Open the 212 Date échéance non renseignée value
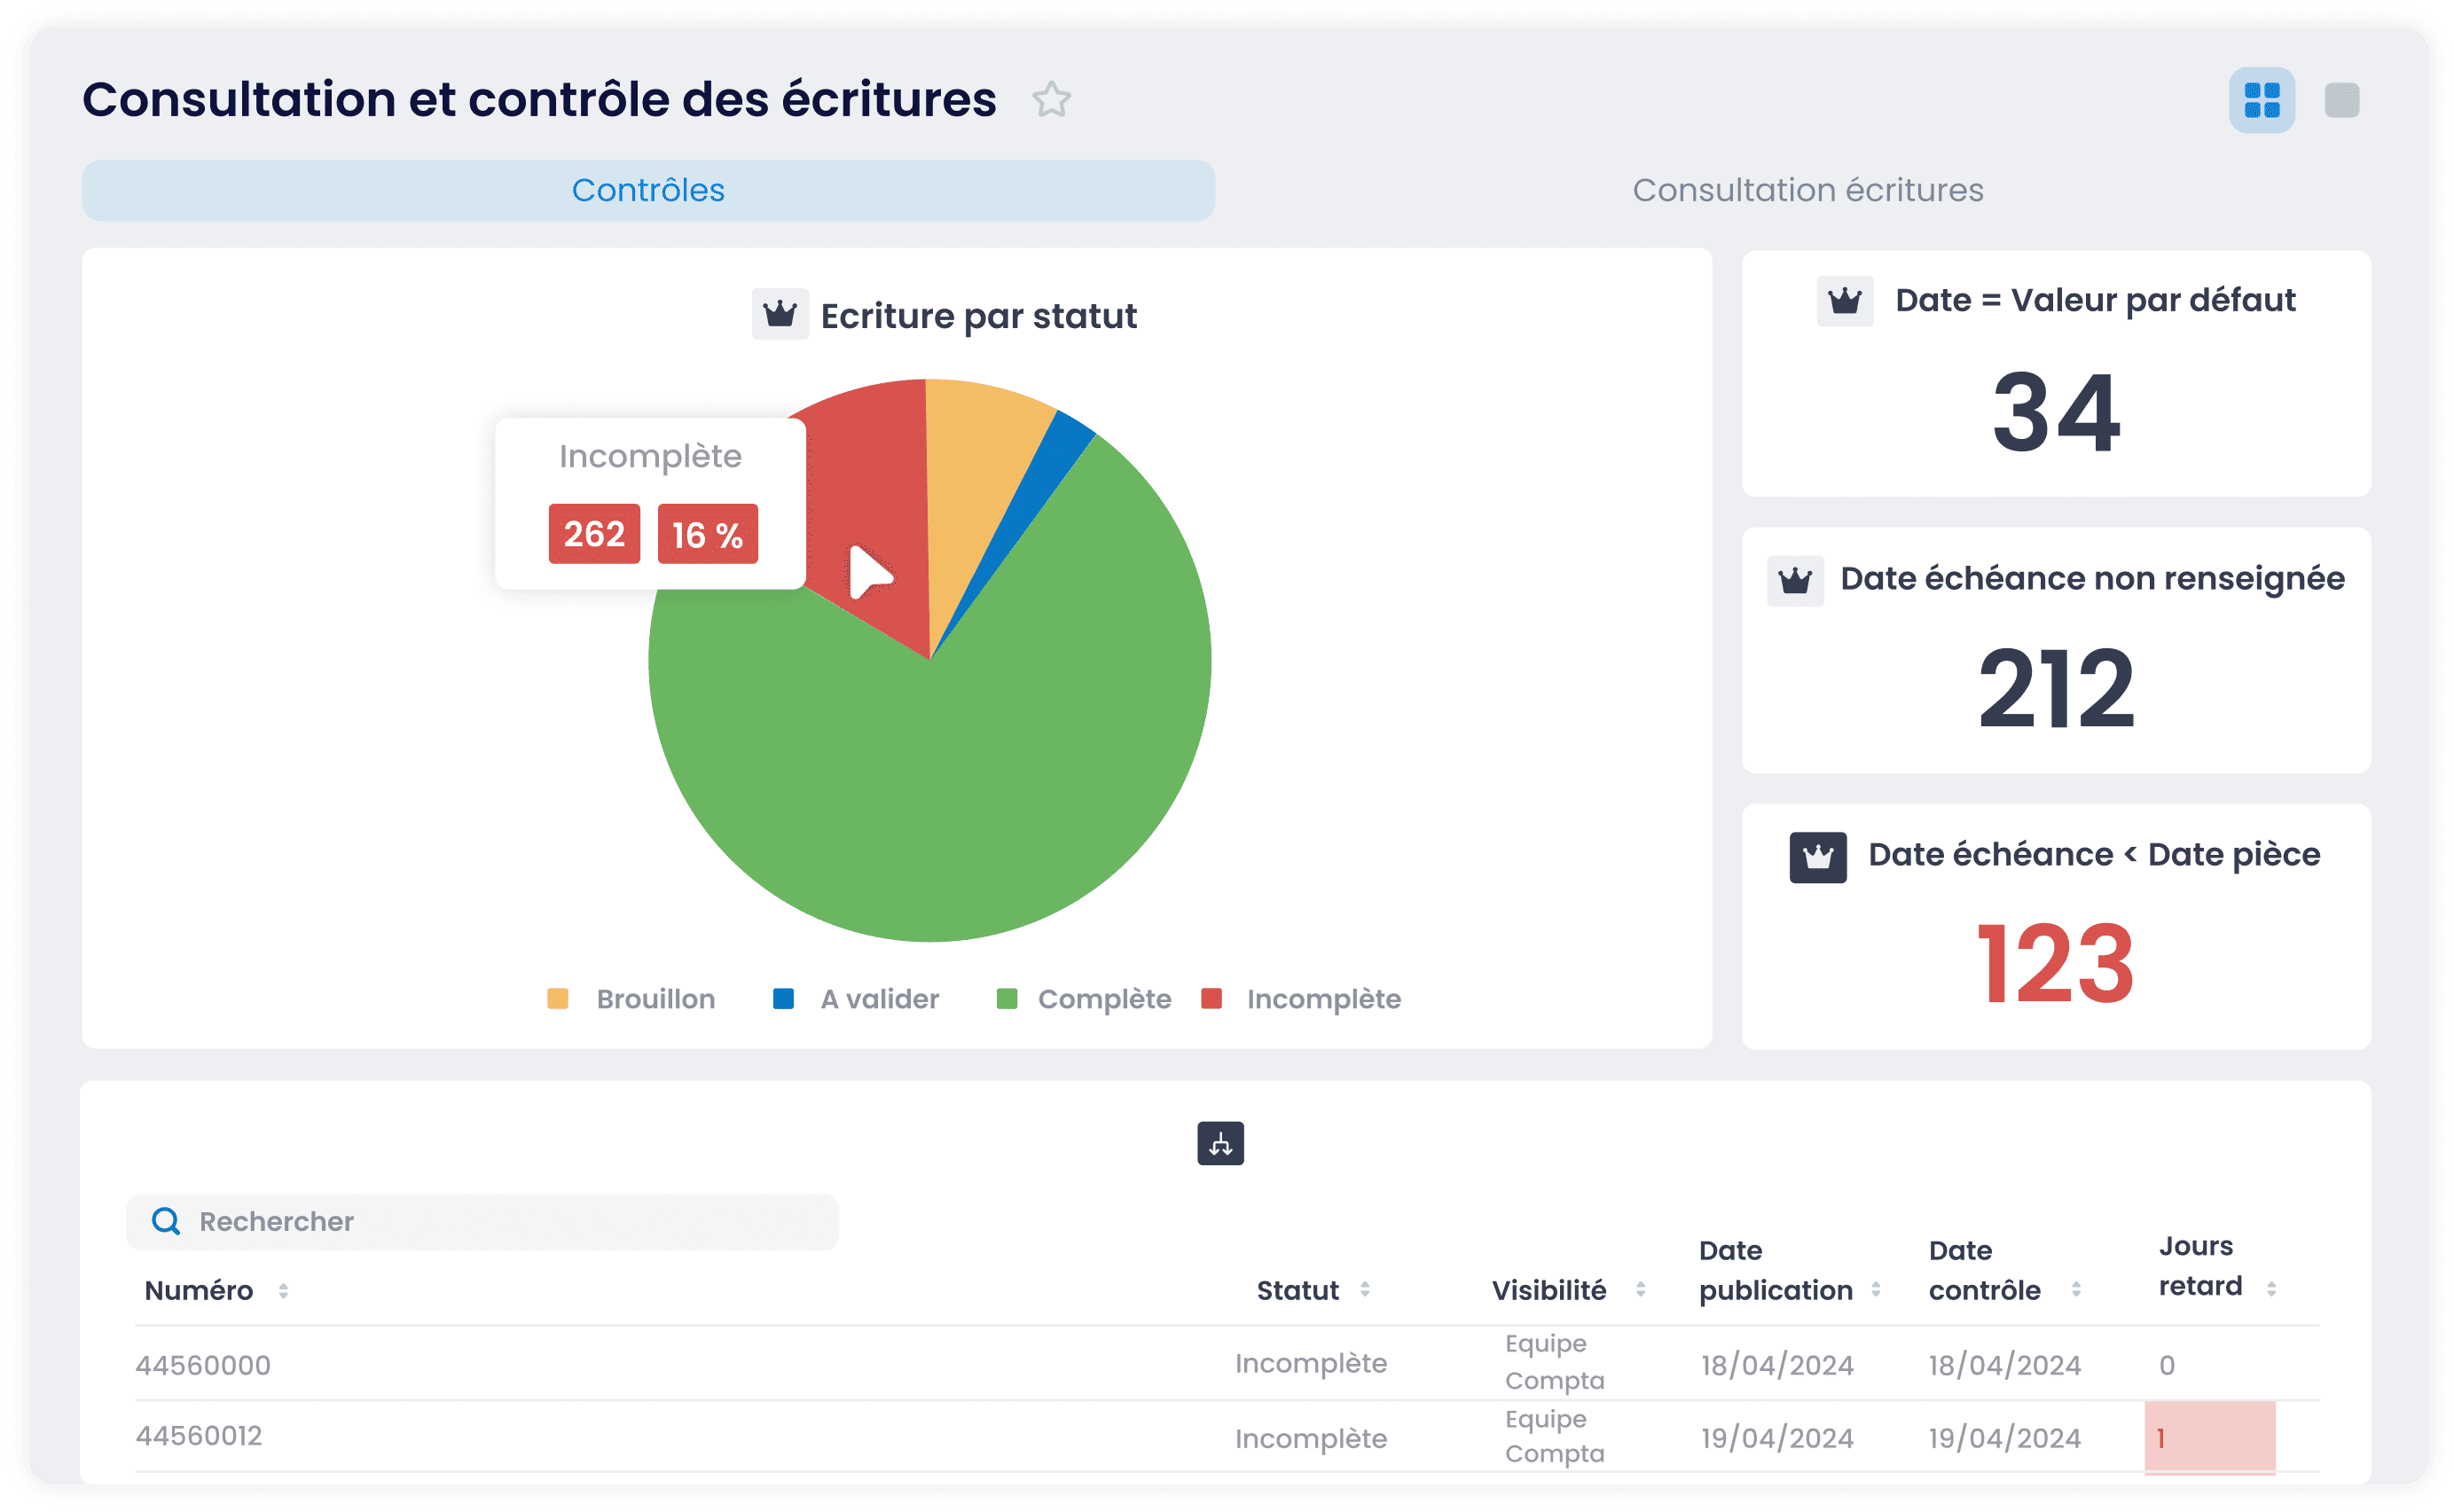2454x1512 pixels. 2056,688
